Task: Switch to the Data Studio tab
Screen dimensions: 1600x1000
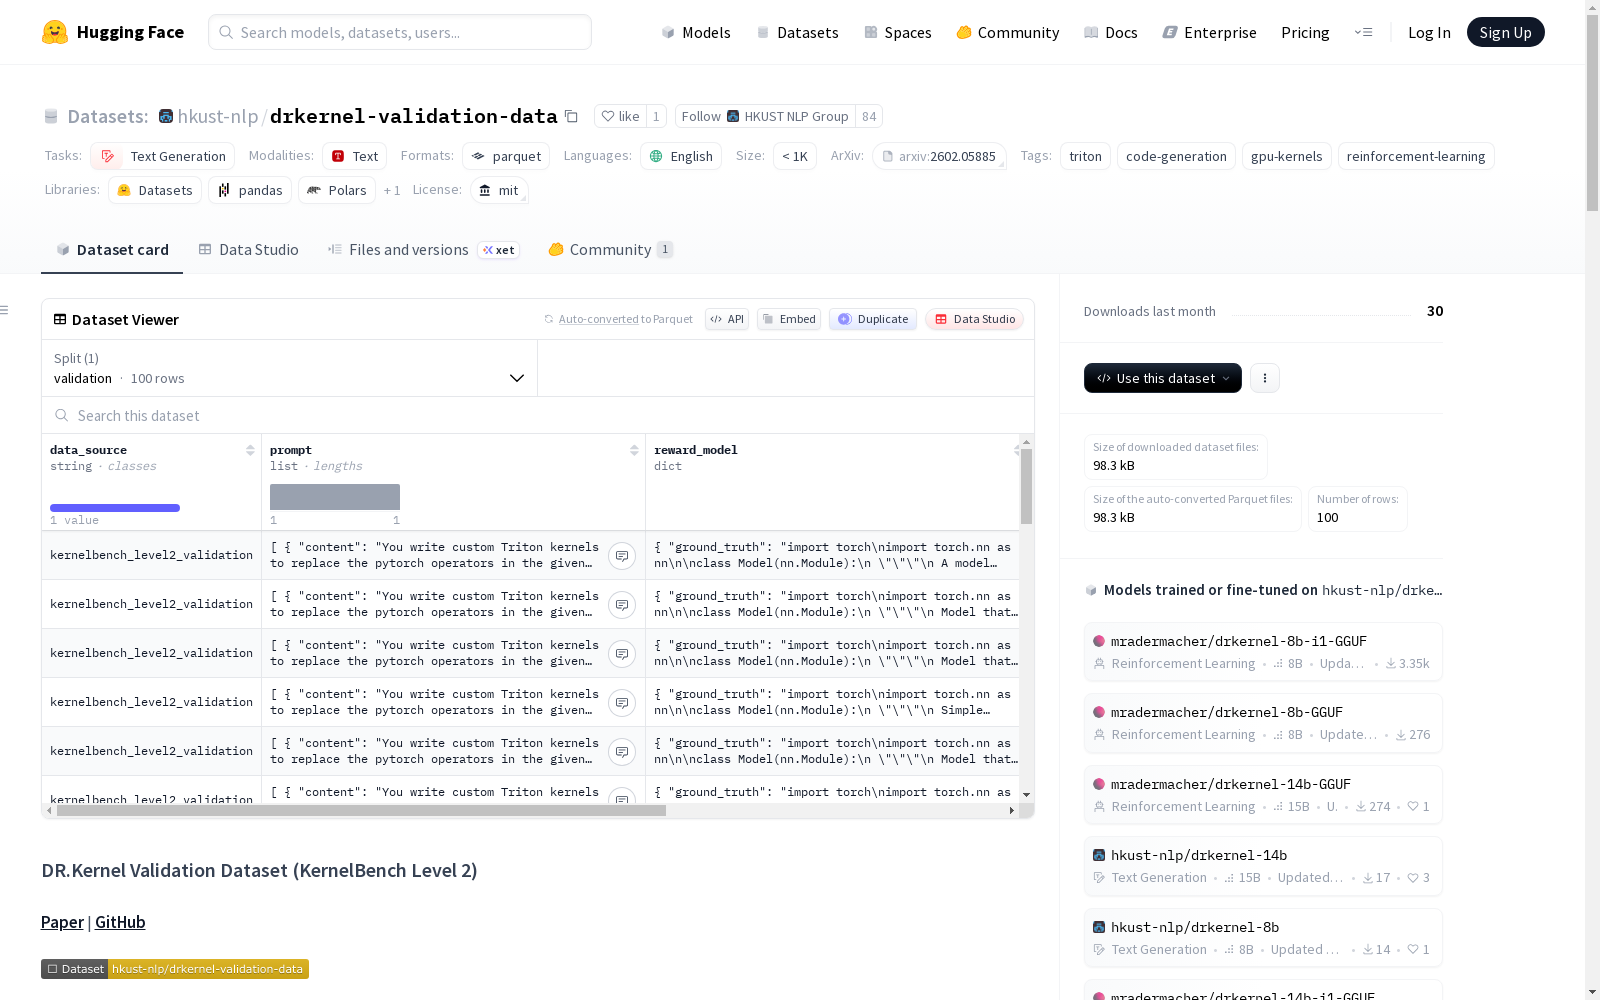Action: [x=248, y=250]
